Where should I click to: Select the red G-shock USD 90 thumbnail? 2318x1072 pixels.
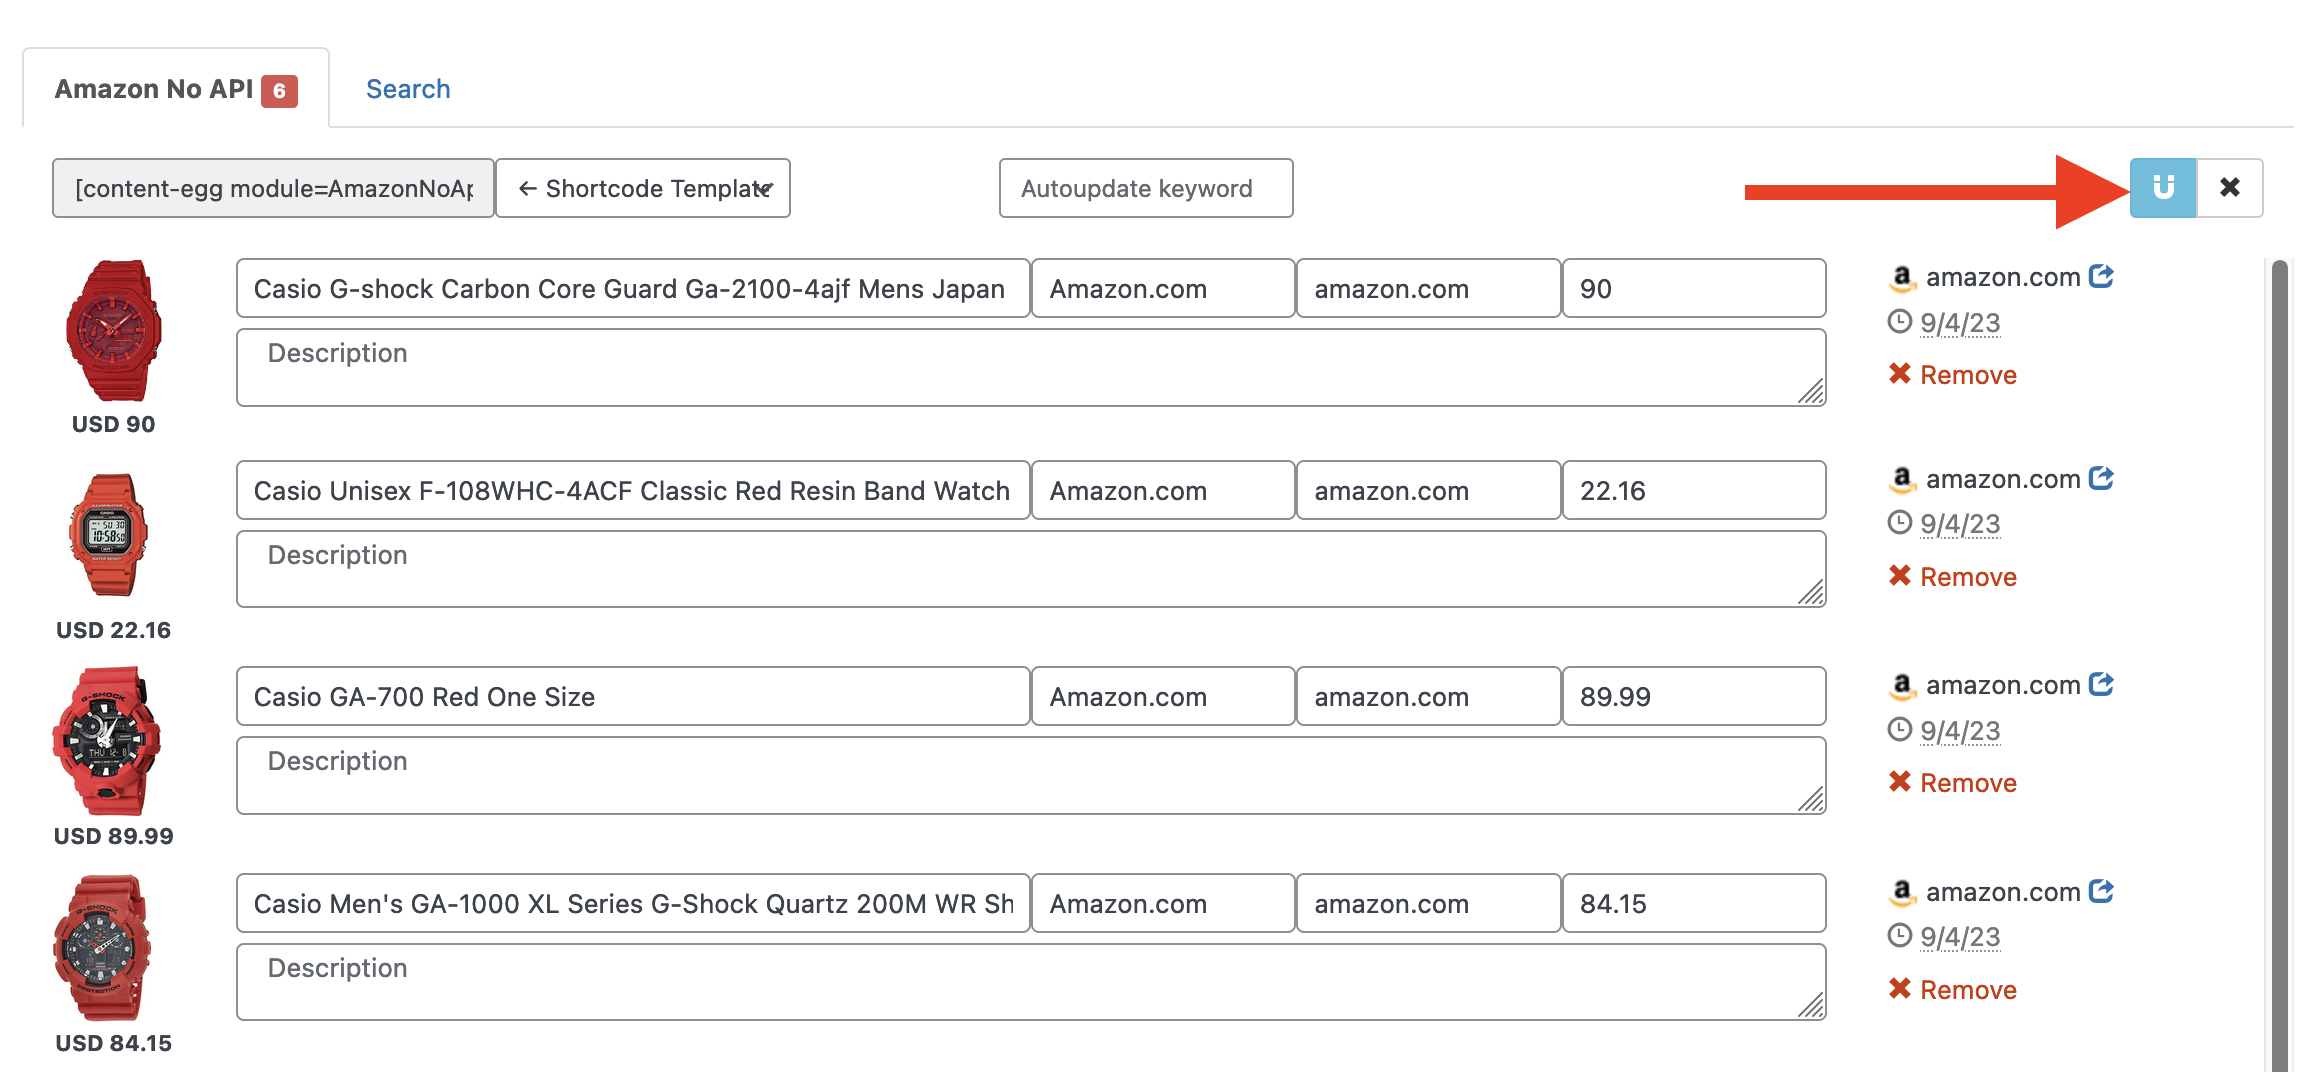113,331
